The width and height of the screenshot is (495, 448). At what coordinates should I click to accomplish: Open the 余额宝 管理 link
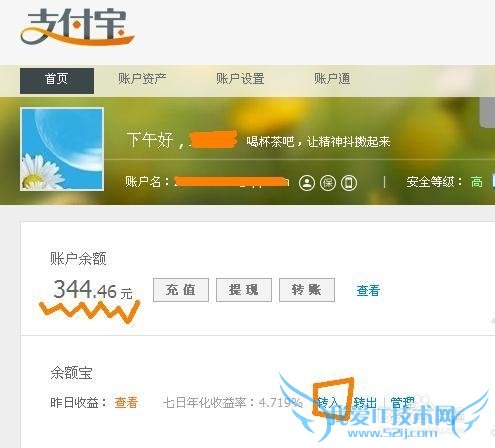coord(402,403)
